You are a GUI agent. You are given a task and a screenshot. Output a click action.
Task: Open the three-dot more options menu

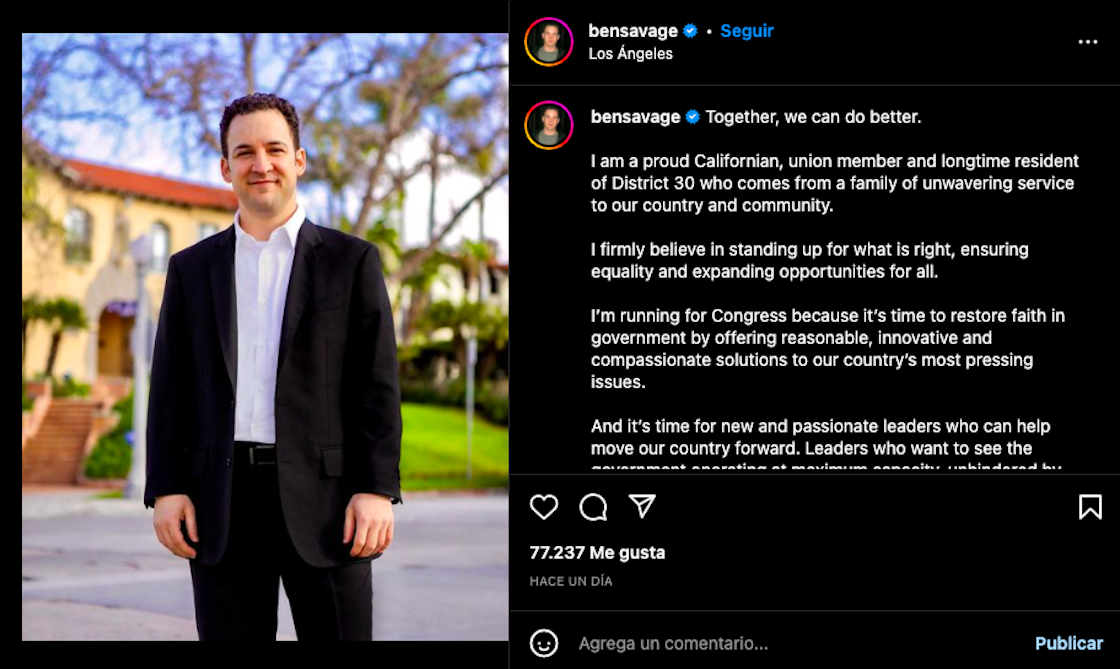1088,42
